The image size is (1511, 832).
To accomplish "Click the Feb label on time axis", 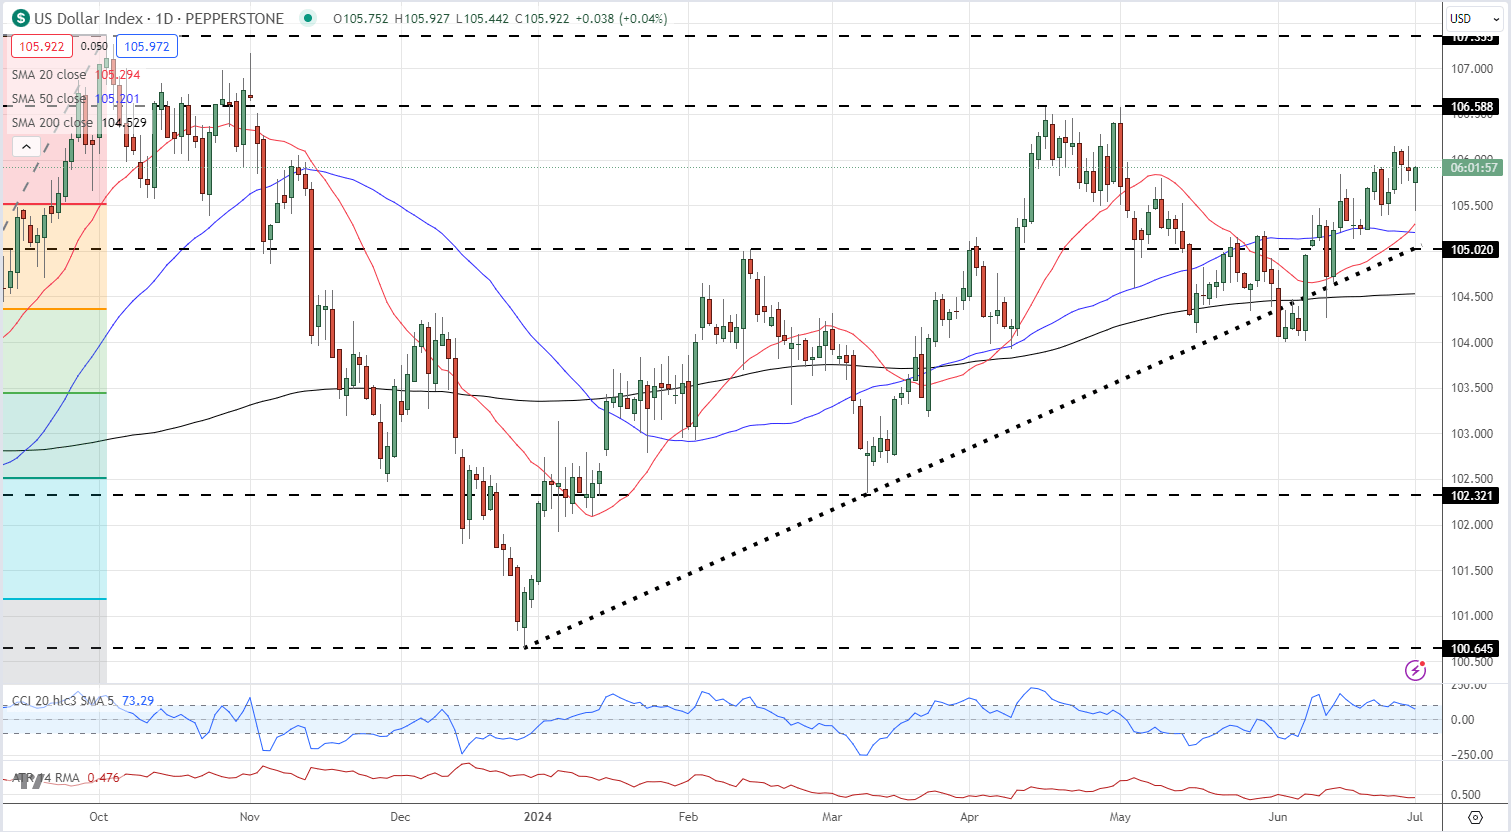I will [x=688, y=816].
